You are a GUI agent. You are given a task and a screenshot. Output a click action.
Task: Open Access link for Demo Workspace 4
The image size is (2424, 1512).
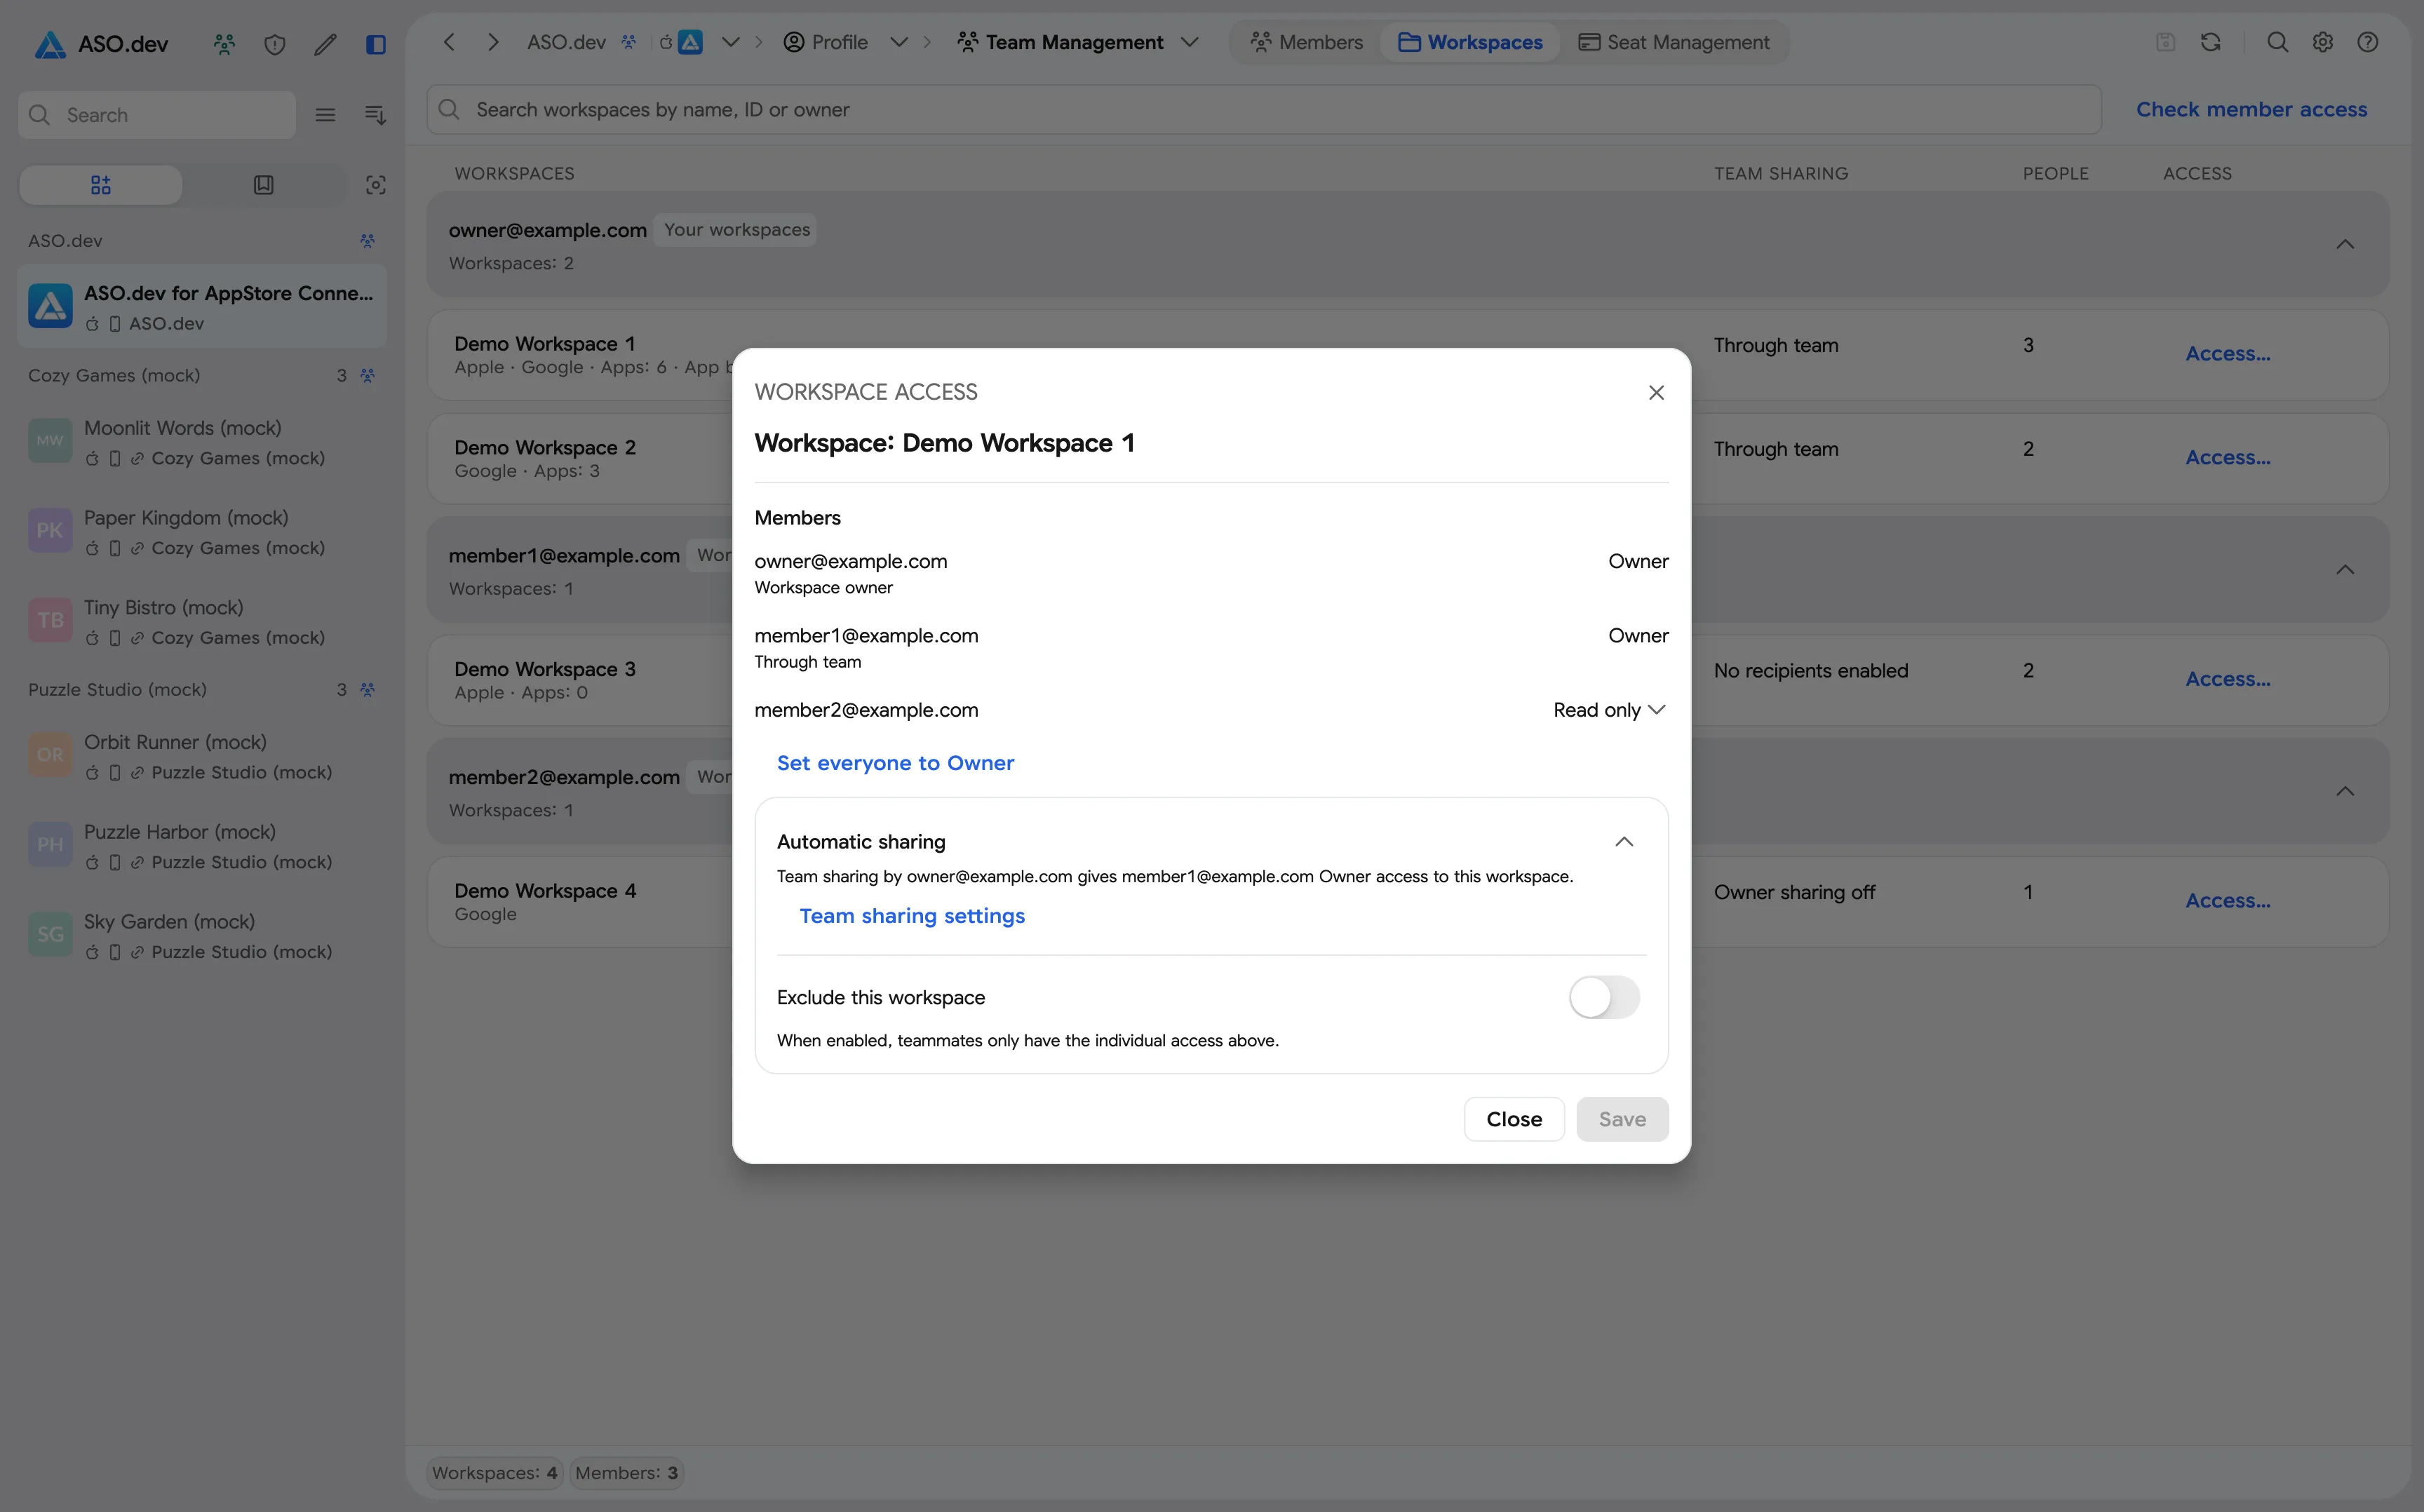2227,900
